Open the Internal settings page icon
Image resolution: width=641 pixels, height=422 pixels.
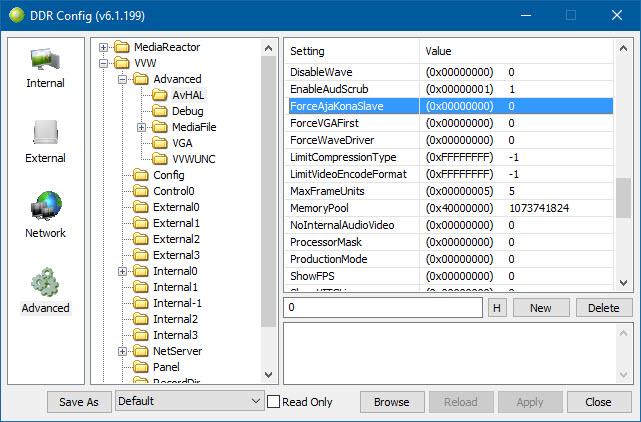click(45, 61)
